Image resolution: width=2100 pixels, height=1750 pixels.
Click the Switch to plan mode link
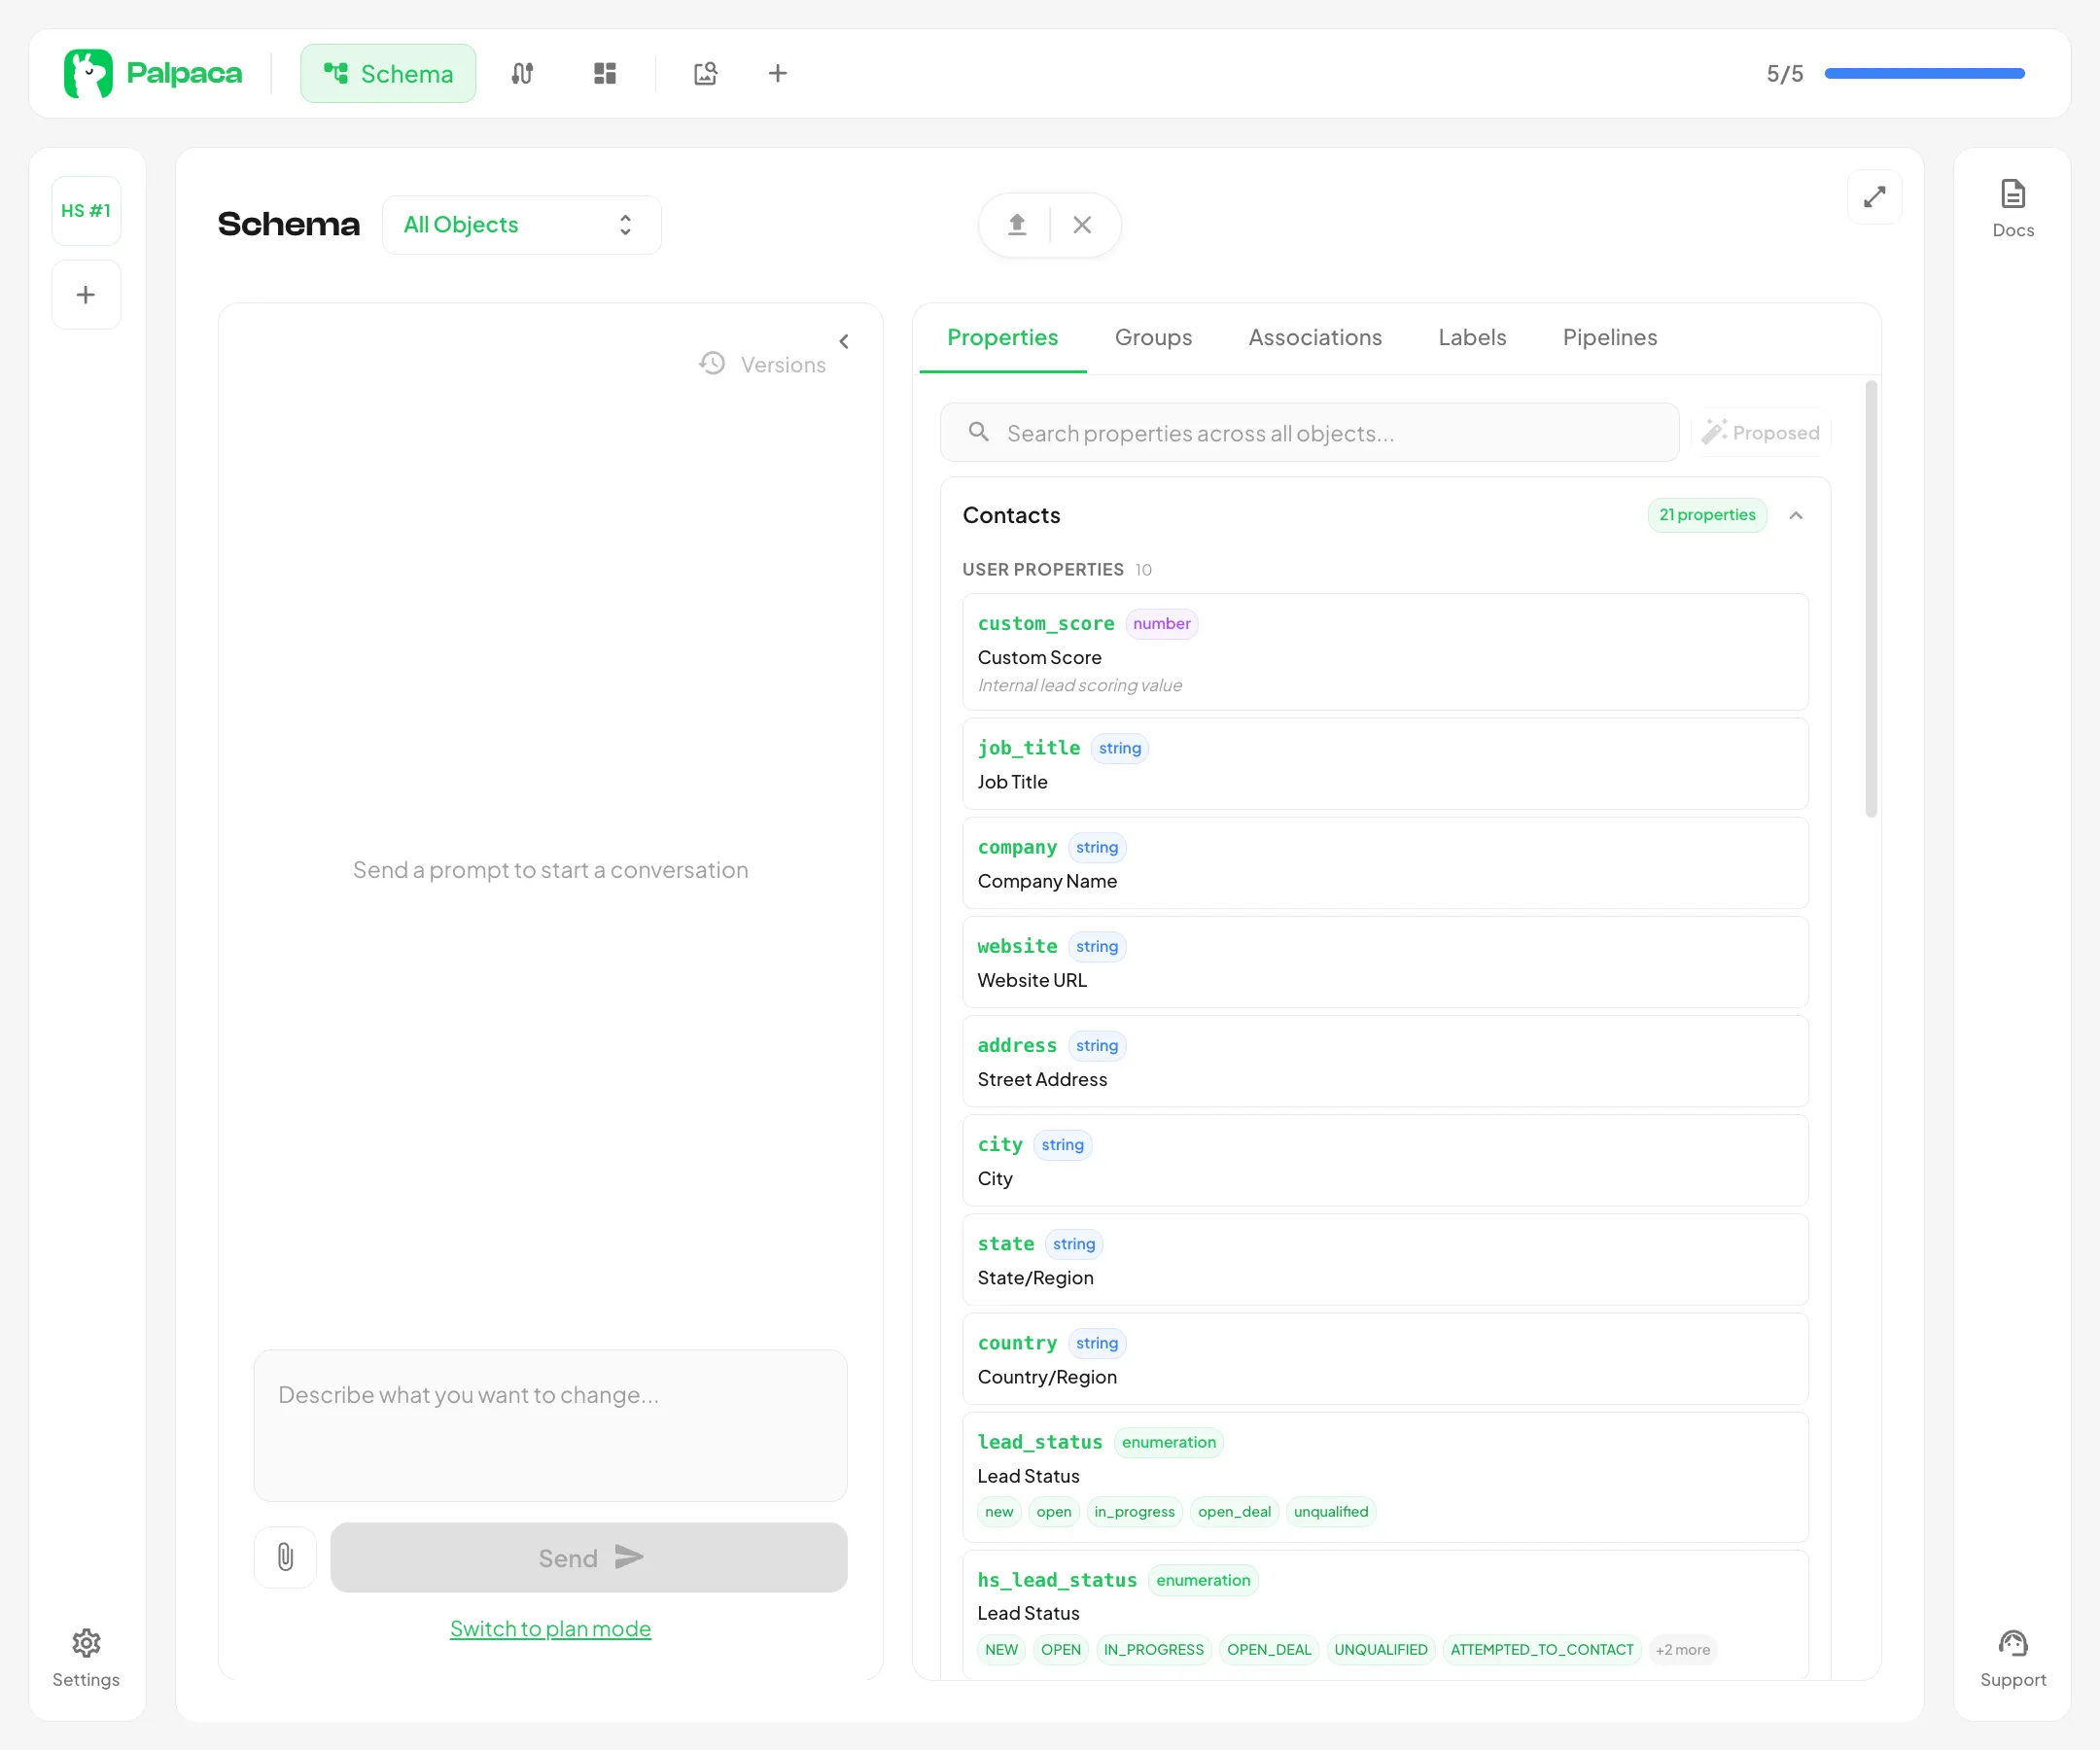pos(550,1628)
